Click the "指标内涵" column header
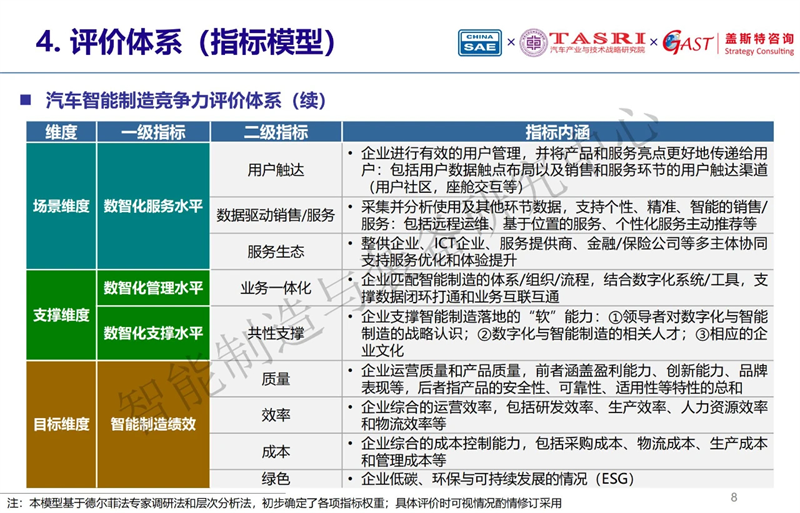 coord(557,132)
